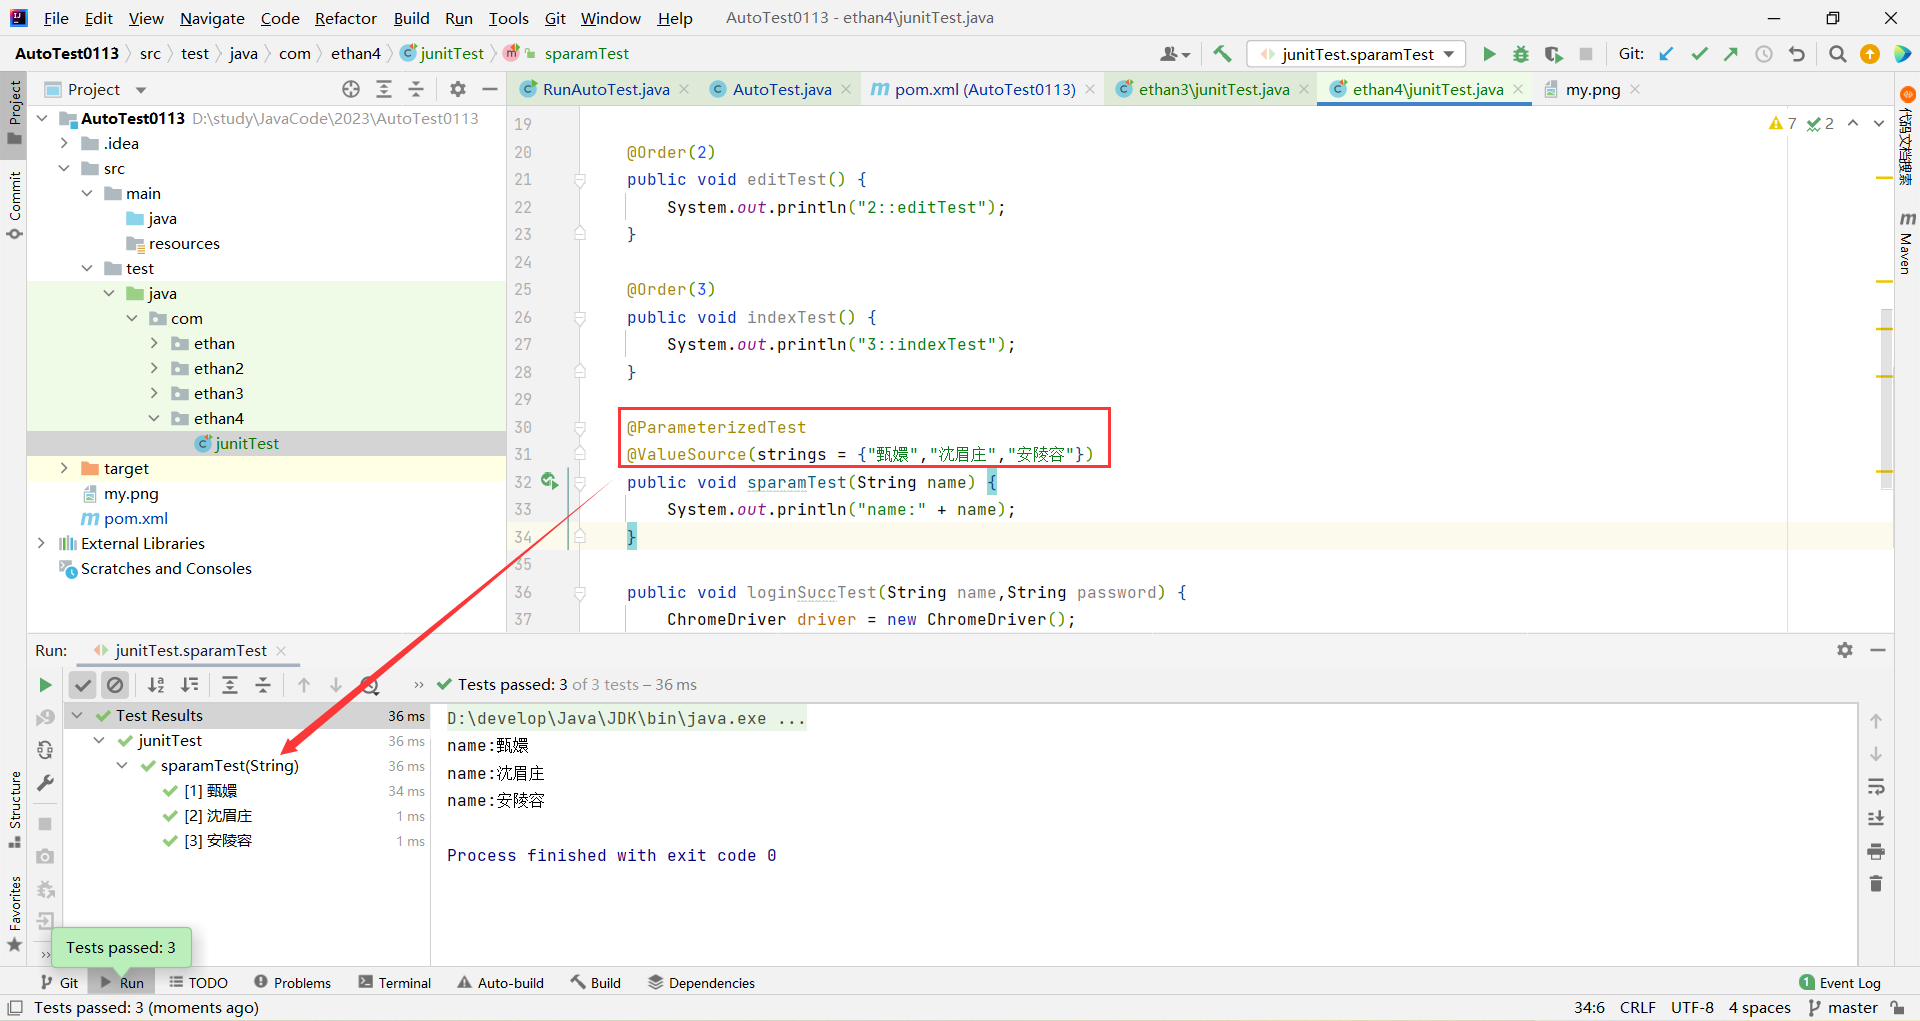Image resolution: width=1920 pixels, height=1021 pixels.
Task: Run with coverage icon in toolbar
Action: click(x=1553, y=54)
